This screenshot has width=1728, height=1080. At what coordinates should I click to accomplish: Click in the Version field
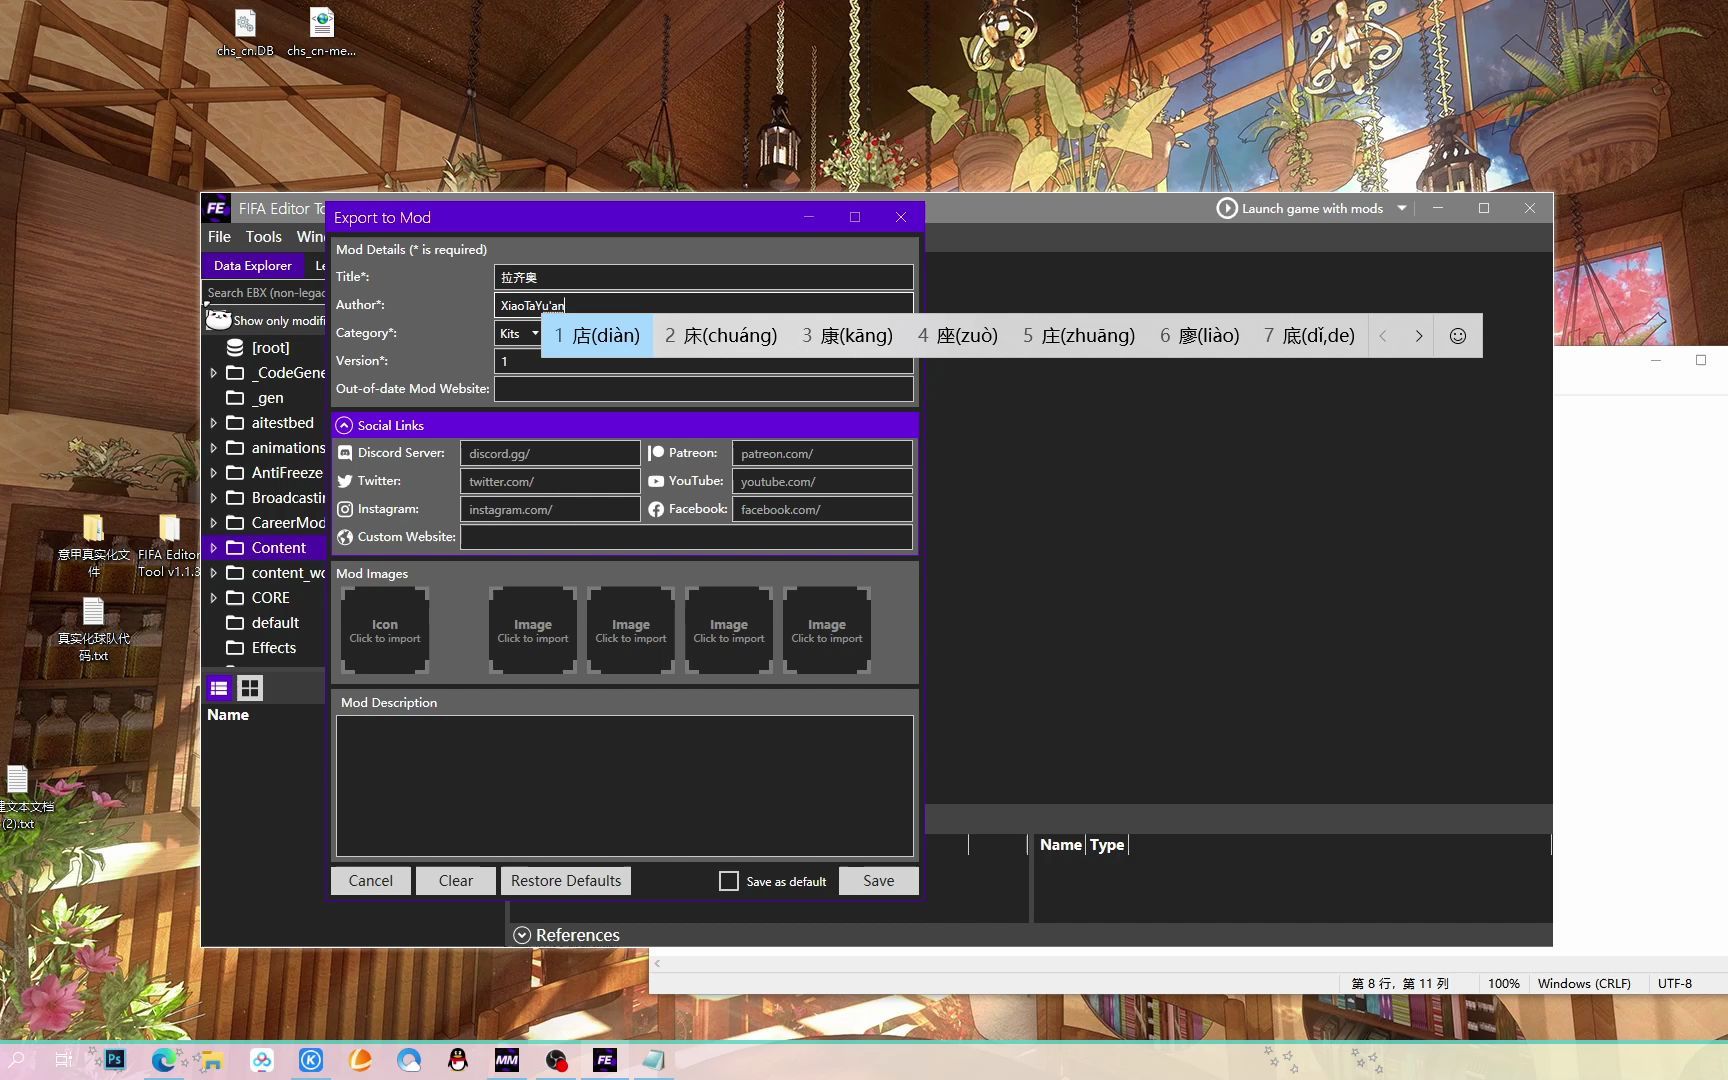point(703,361)
